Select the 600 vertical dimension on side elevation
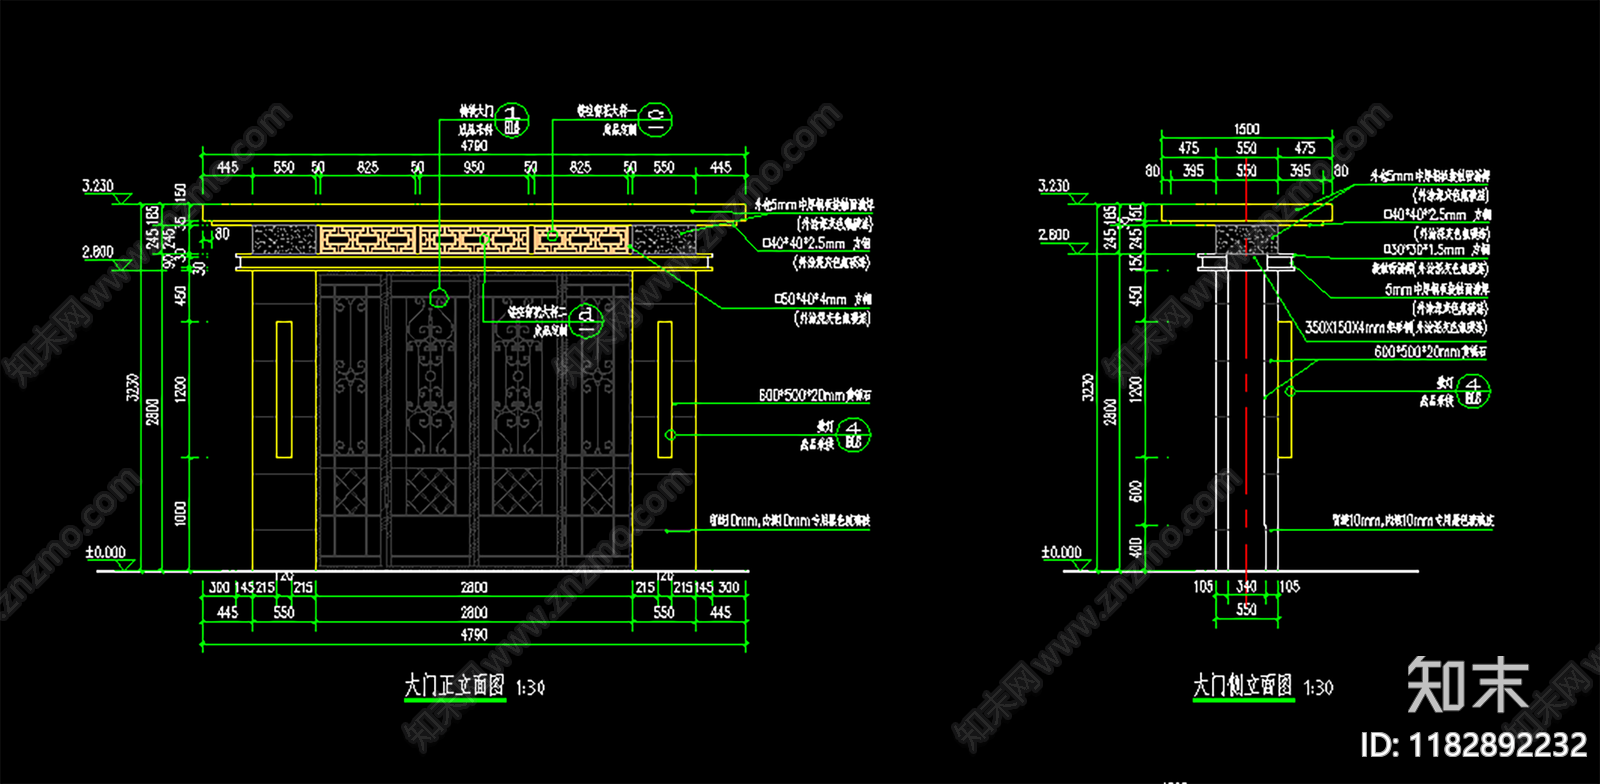The image size is (1600, 784). (x=1136, y=491)
